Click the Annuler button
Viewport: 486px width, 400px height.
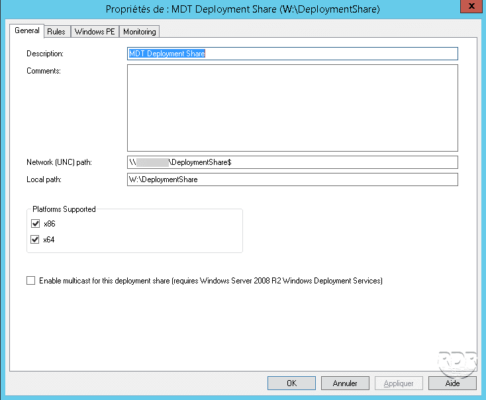345,383
